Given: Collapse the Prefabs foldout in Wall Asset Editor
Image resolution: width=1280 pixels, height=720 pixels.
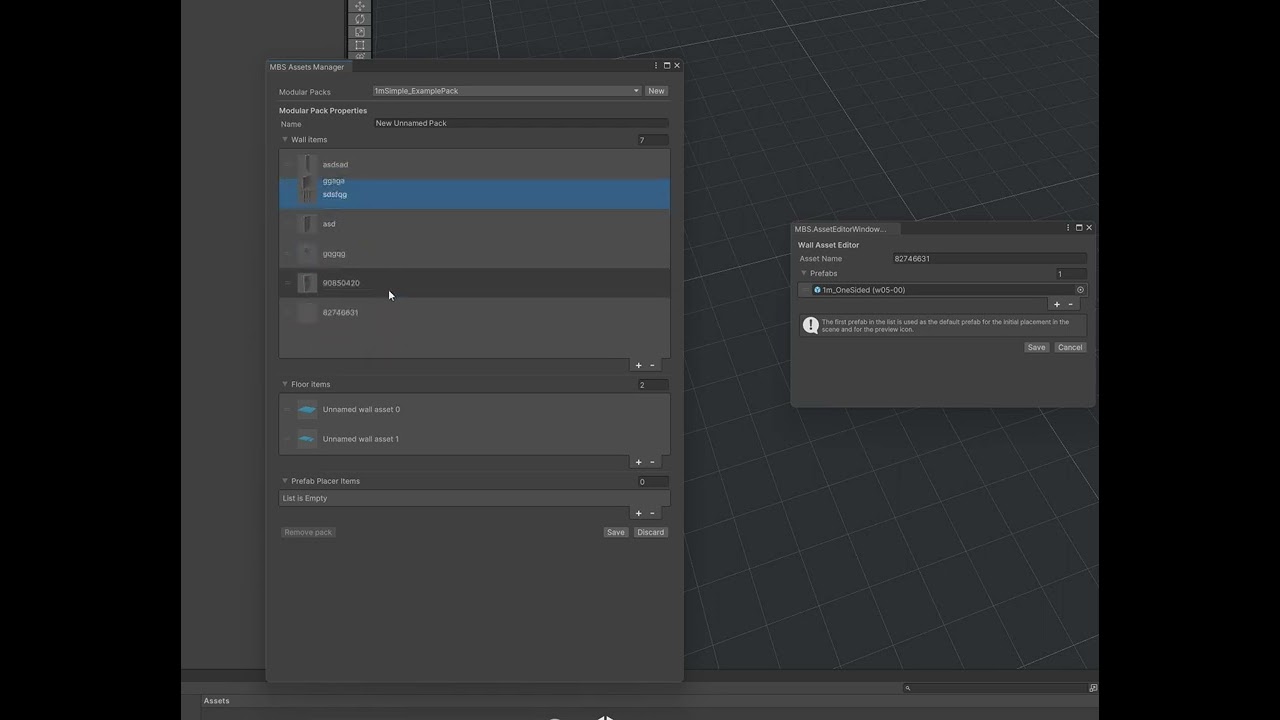Looking at the screenshot, I should pyautogui.click(x=804, y=273).
